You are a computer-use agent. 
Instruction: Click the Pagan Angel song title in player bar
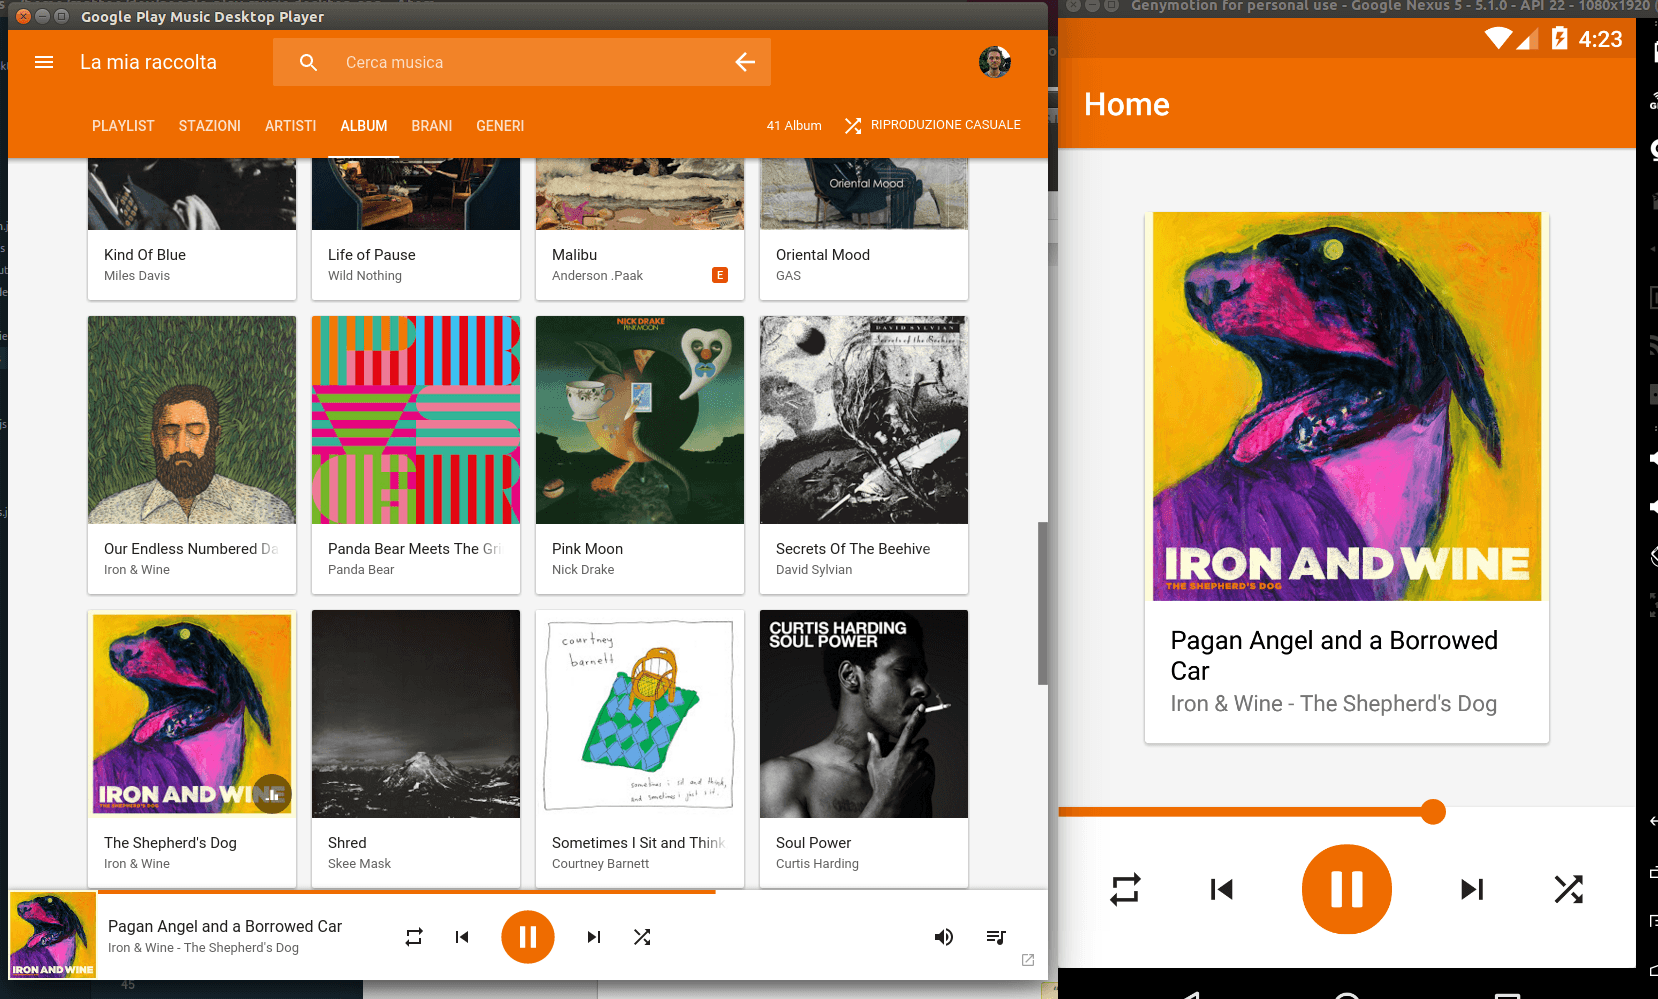[x=225, y=927]
